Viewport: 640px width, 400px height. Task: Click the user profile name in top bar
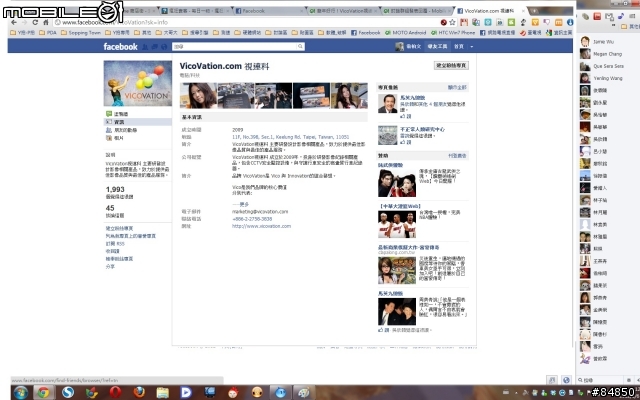(x=413, y=47)
